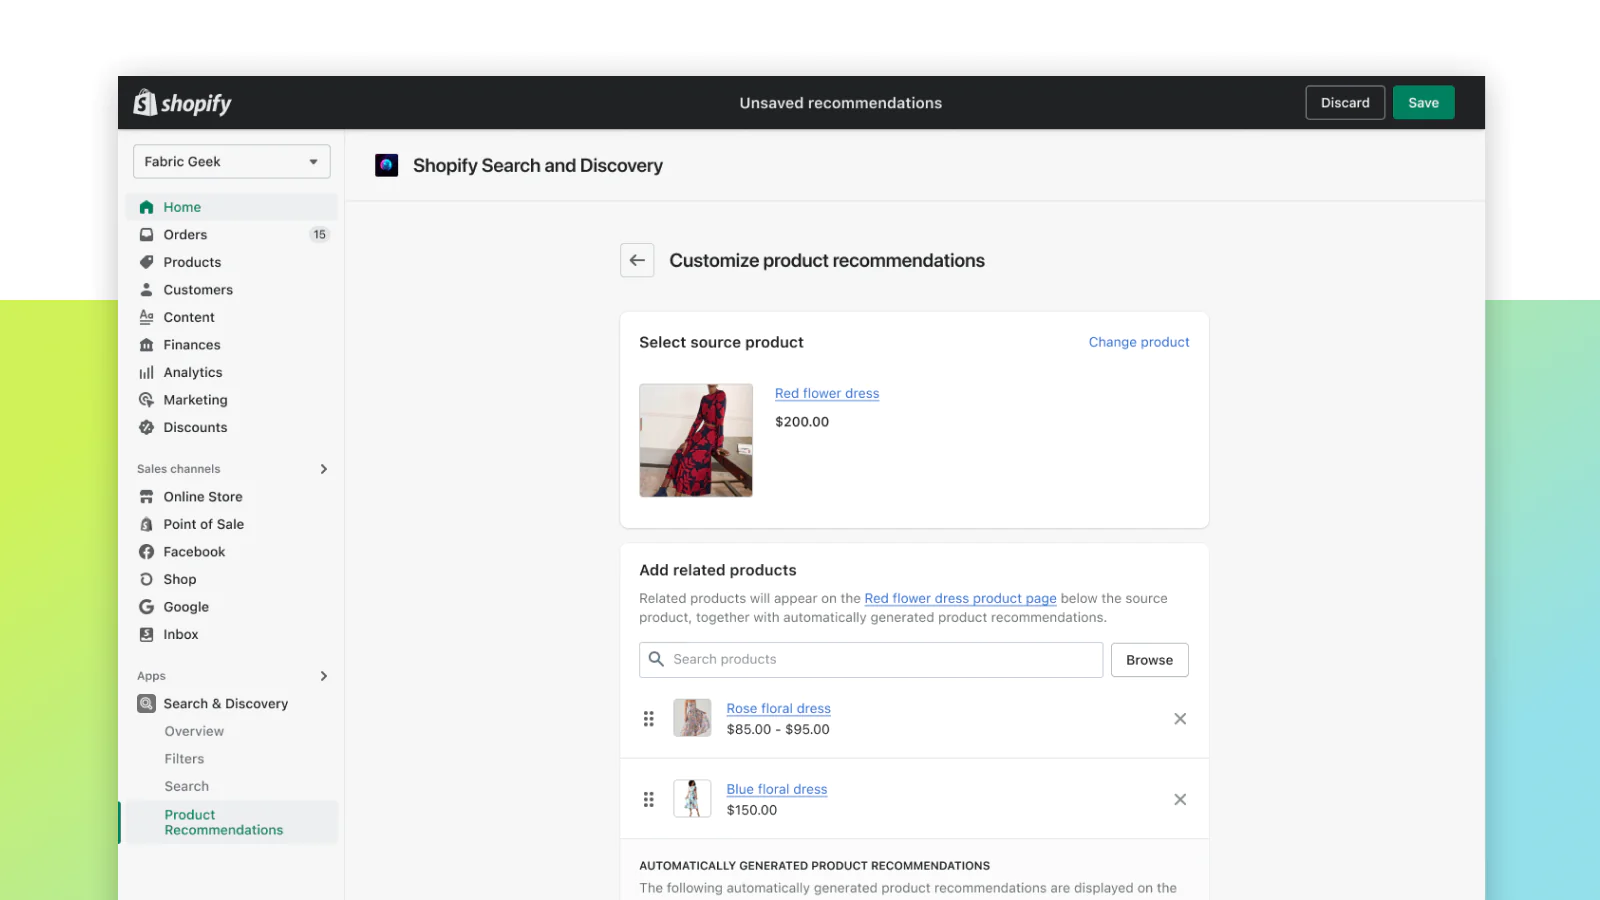Click the Search & Discovery app icon in sidebar

tap(146, 703)
